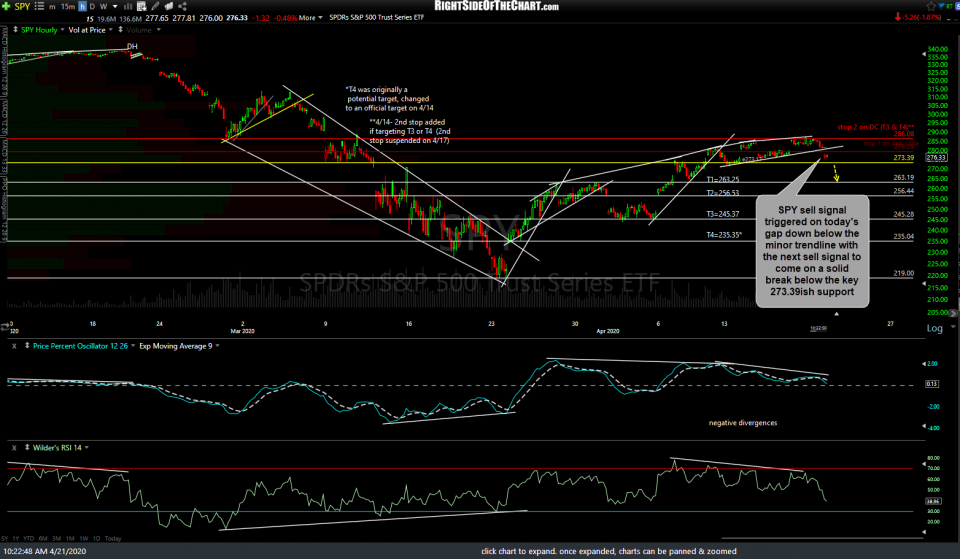Click the green plus add symbol icon
The image size is (960, 559).
point(6,6)
